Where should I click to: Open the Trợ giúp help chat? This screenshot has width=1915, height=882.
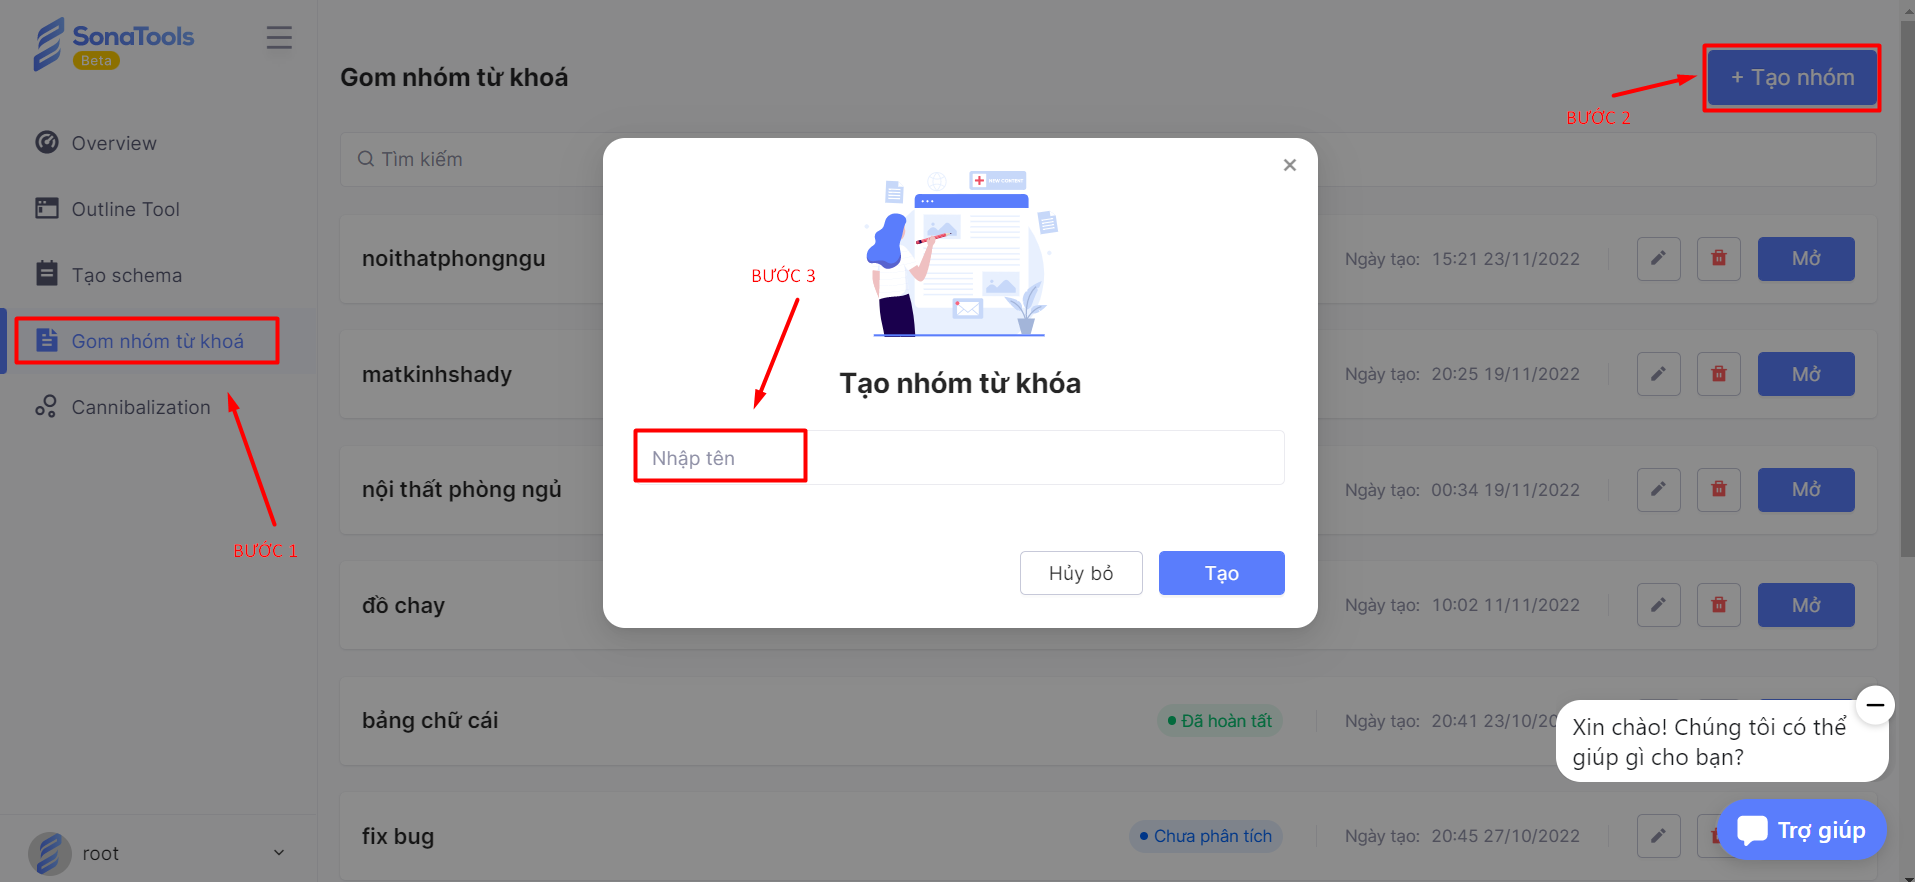pos(1801,830)
